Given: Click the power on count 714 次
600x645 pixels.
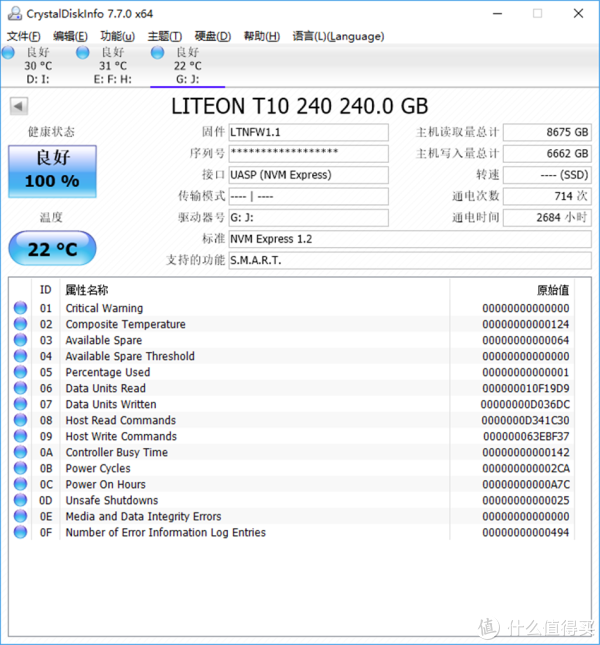Looking at the screenshot, I should click(547, 196).
